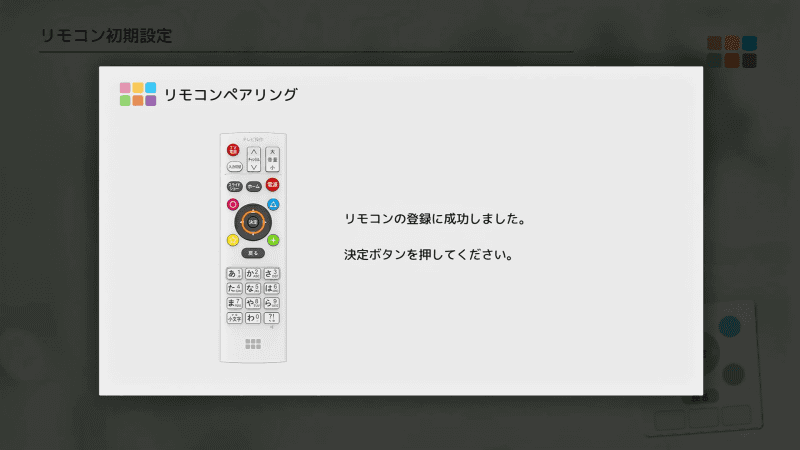The width and height of the screenshot is (800, 450).
Task: Click the right arrow on remote directional pad
Action: pyautogui.click(x=265, y=222)
